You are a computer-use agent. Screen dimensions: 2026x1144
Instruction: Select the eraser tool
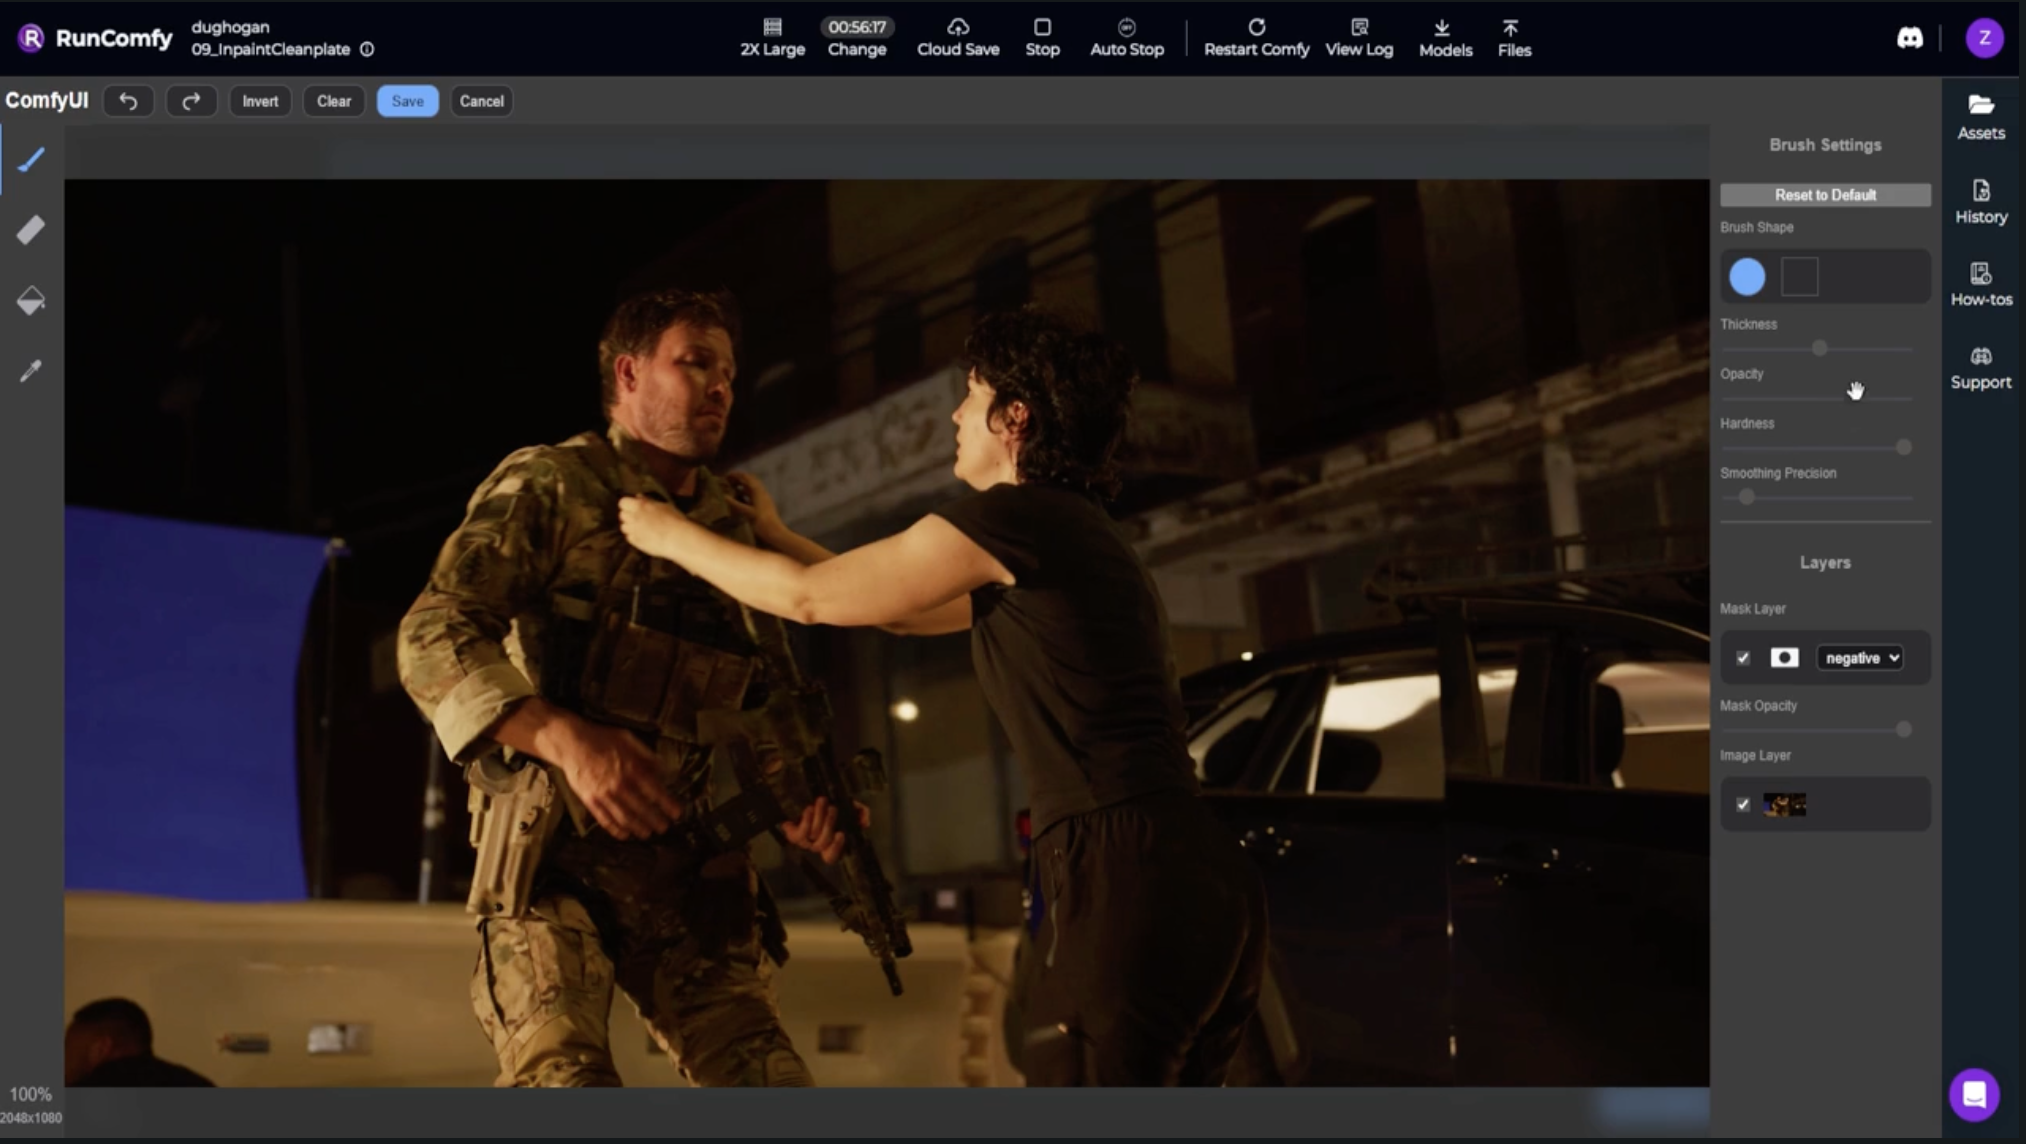point(31,230)
